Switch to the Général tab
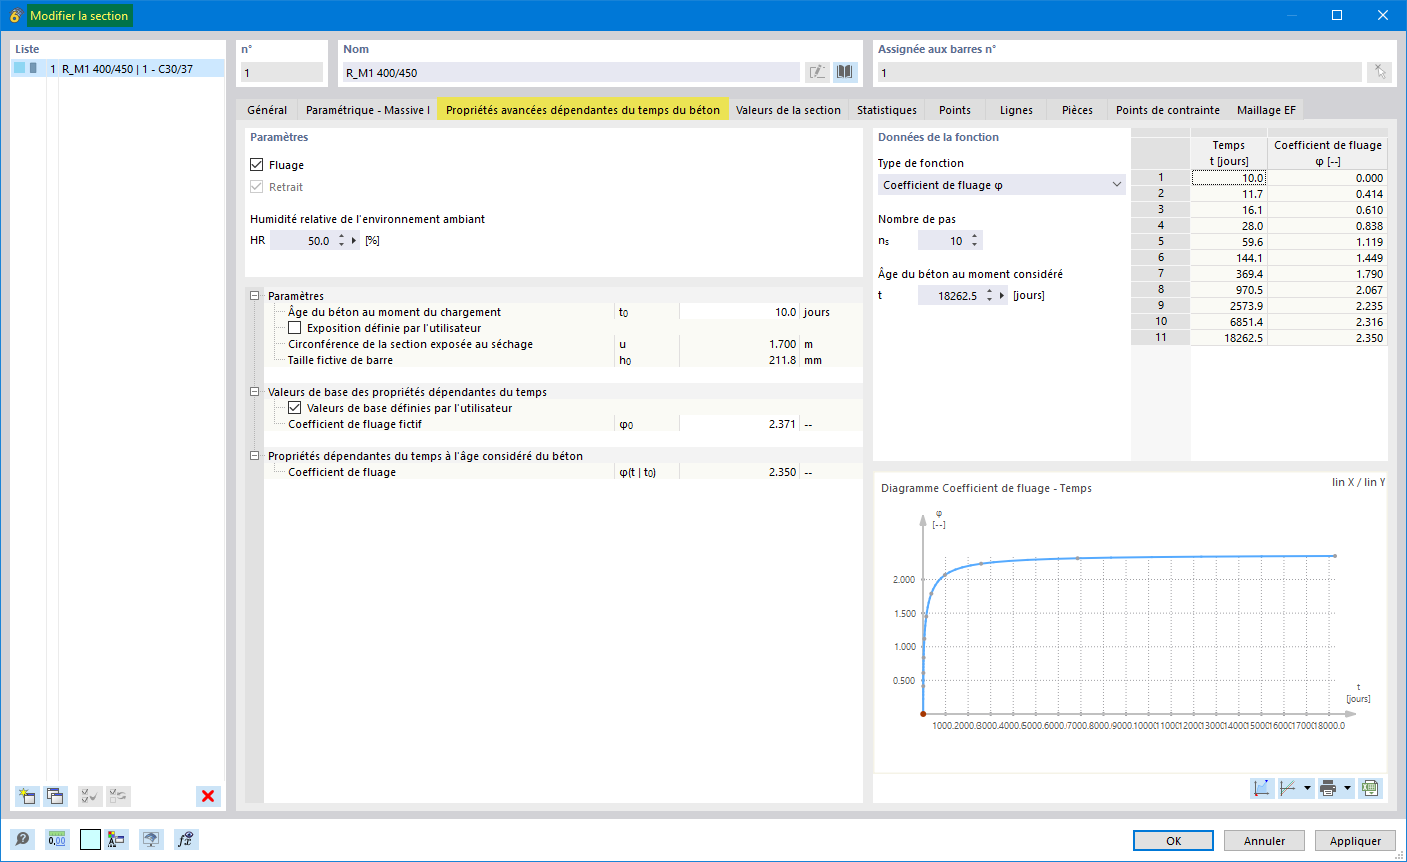This screenshot has height=862, width=1407. pyautogui.click(x=267, y=110)
